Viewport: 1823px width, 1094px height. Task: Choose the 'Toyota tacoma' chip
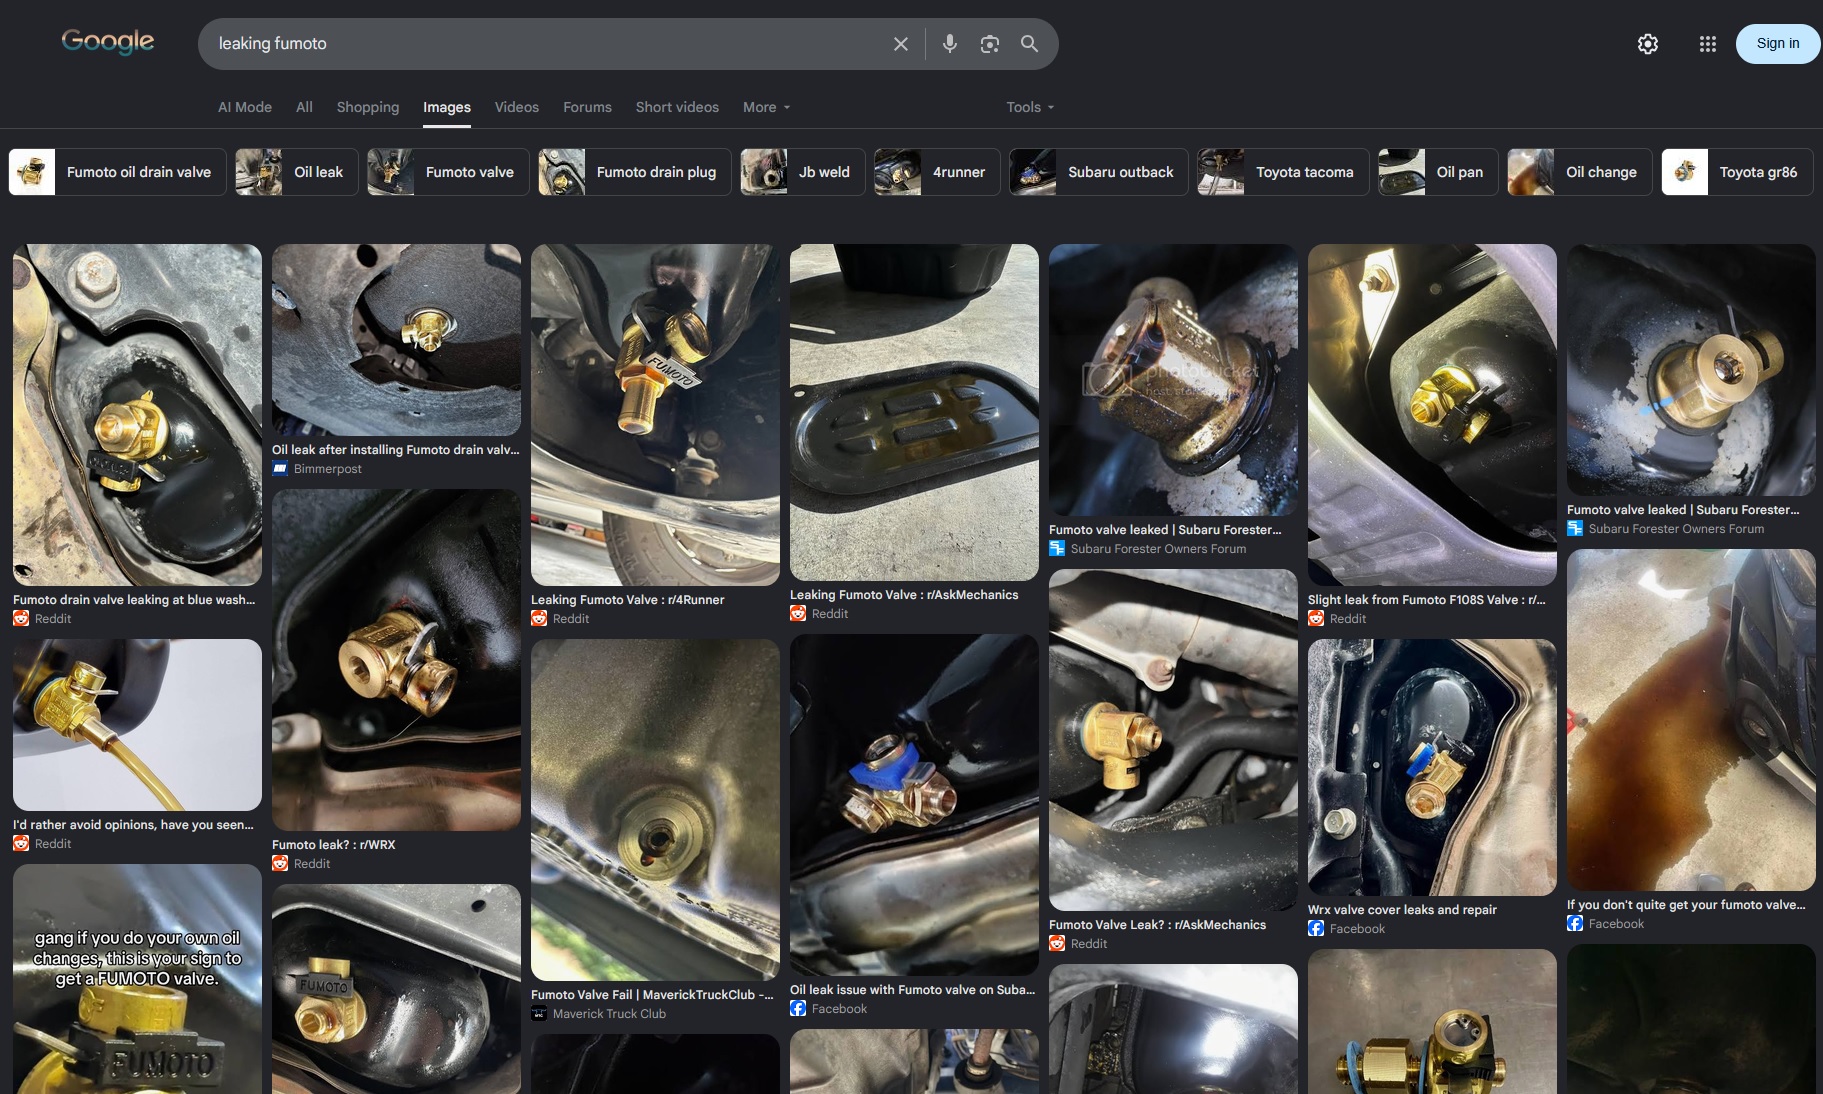click(1283, 172)
